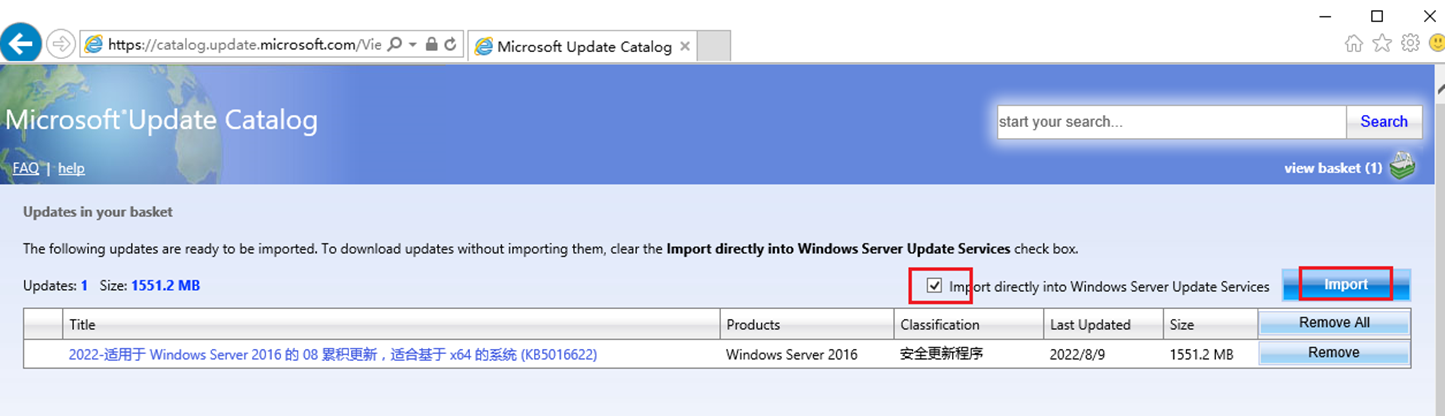
Task: Open the KB5016622 update title link
Action: click(332, 354)
